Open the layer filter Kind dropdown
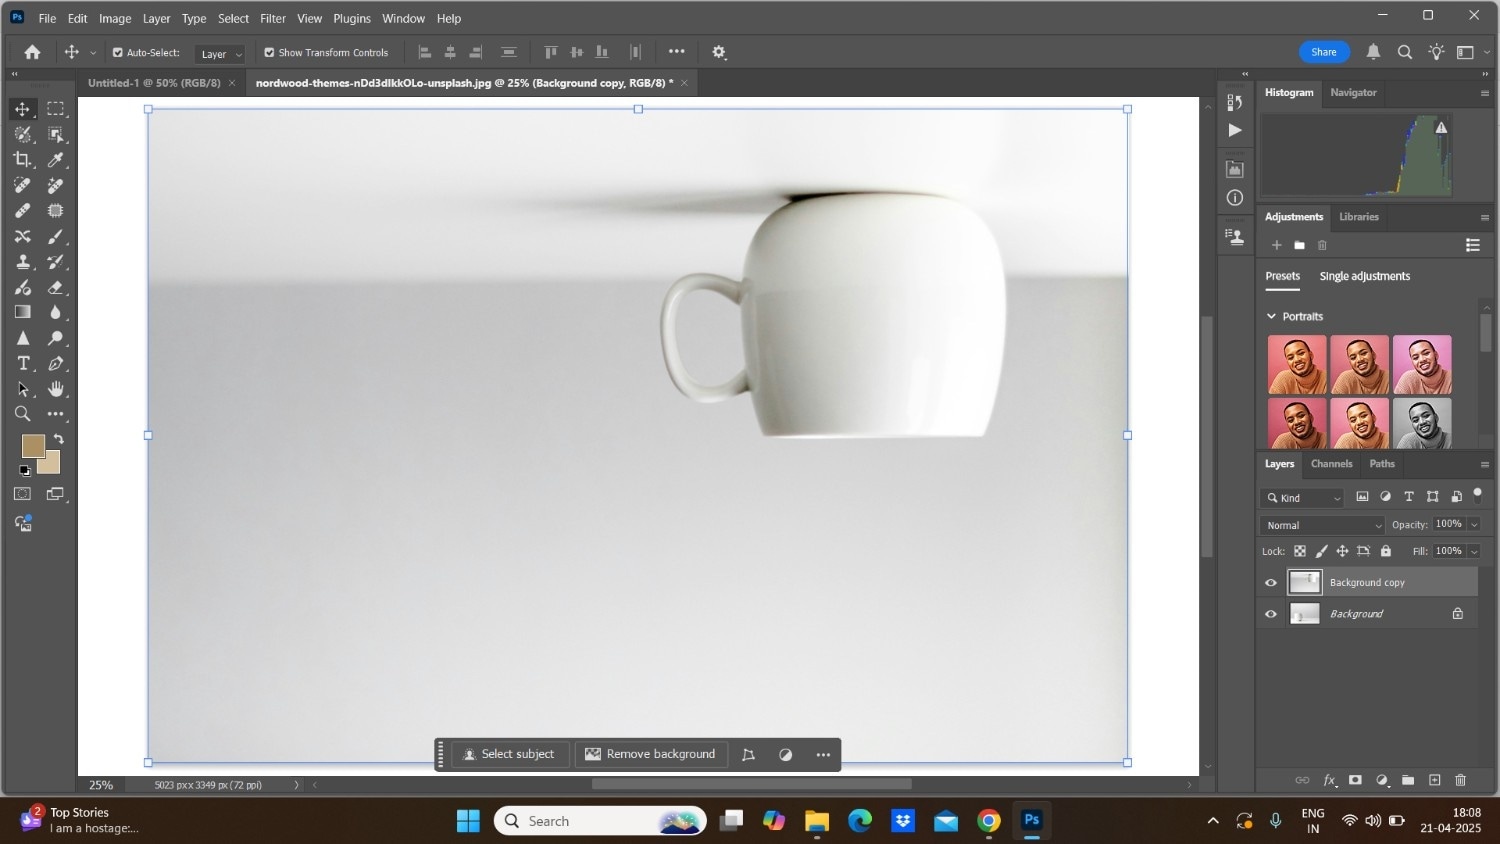This screenshot has height=844, width=1500. point(1303,498)
